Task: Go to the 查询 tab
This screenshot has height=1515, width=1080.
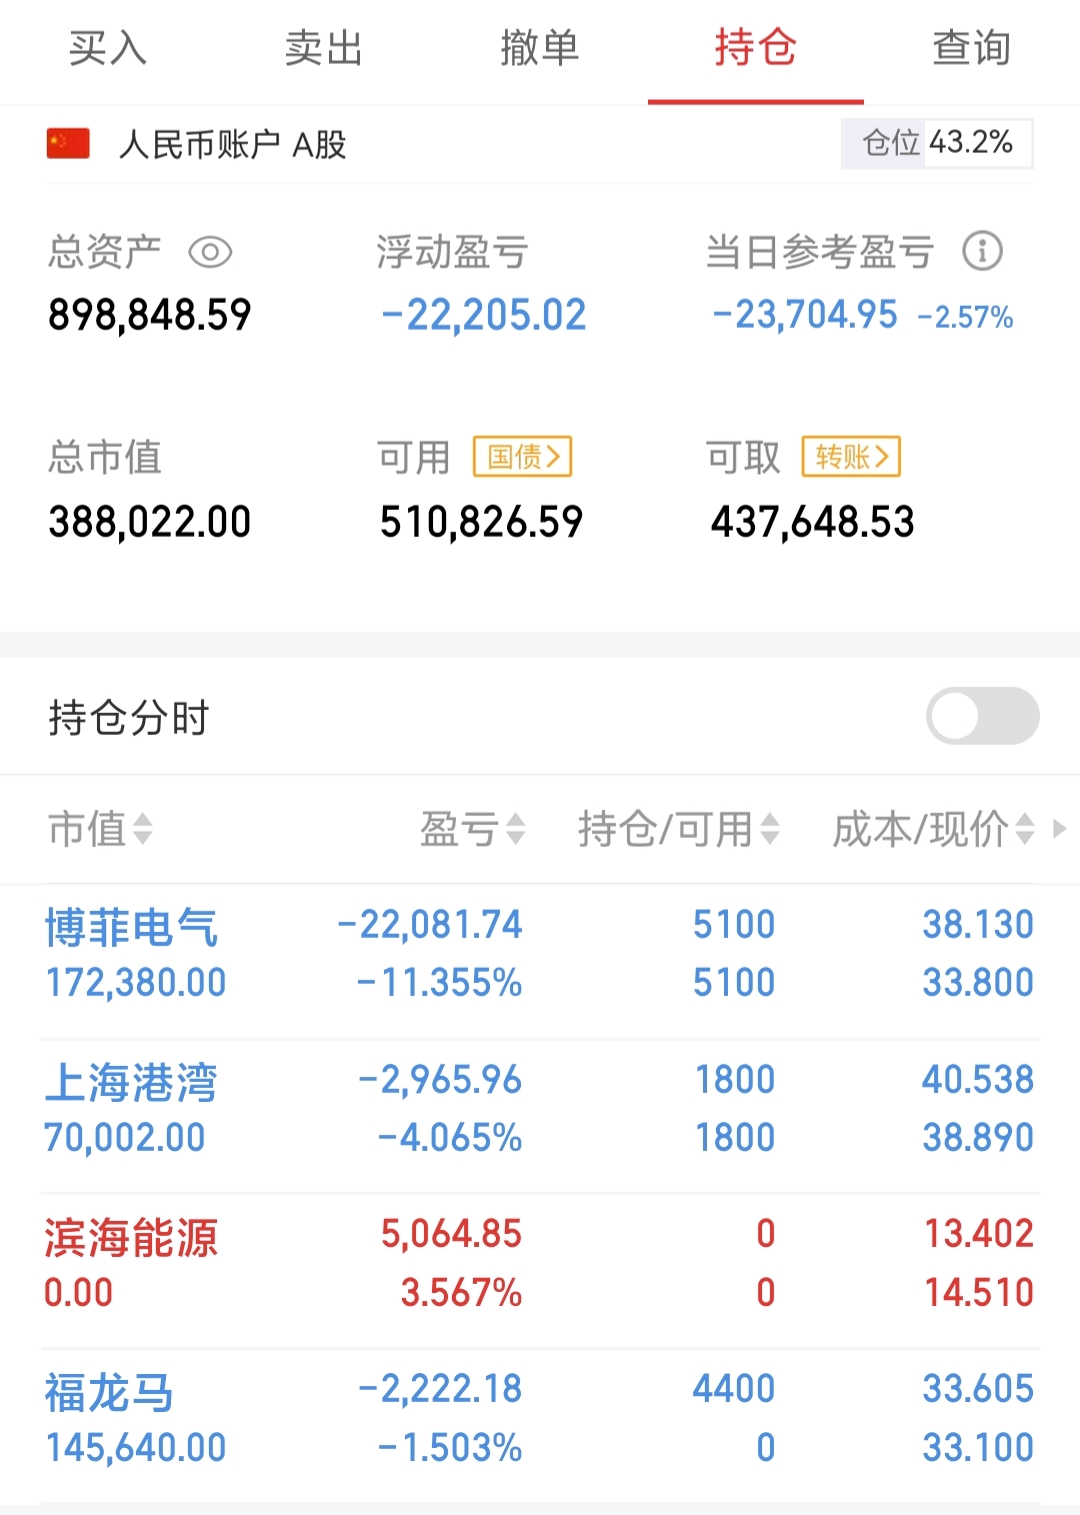Action: tap(971, 48)
